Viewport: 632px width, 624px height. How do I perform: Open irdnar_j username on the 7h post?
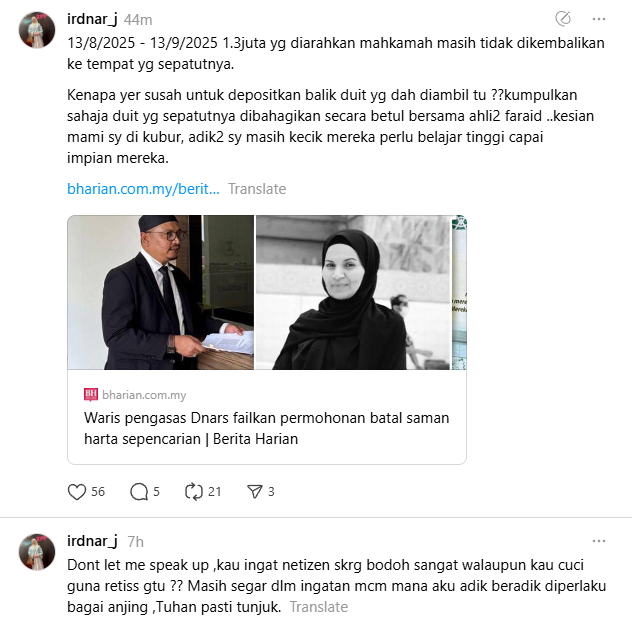pos(92,541)
